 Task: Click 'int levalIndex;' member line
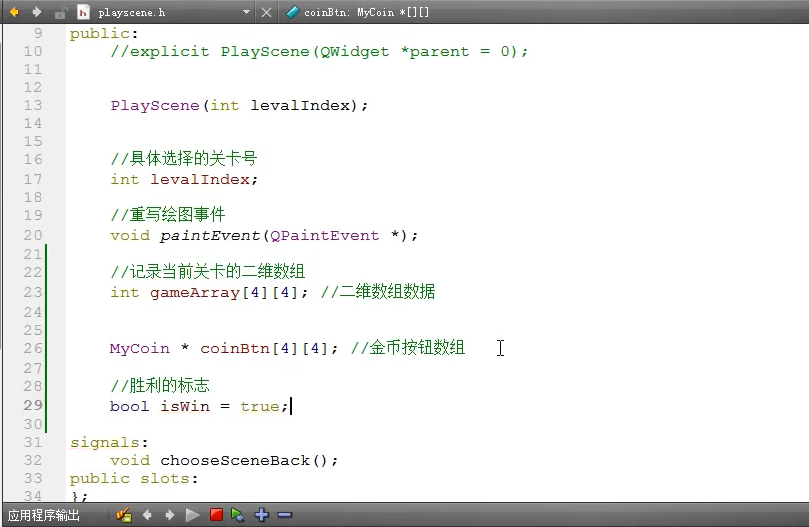click(x=184, y=179)
